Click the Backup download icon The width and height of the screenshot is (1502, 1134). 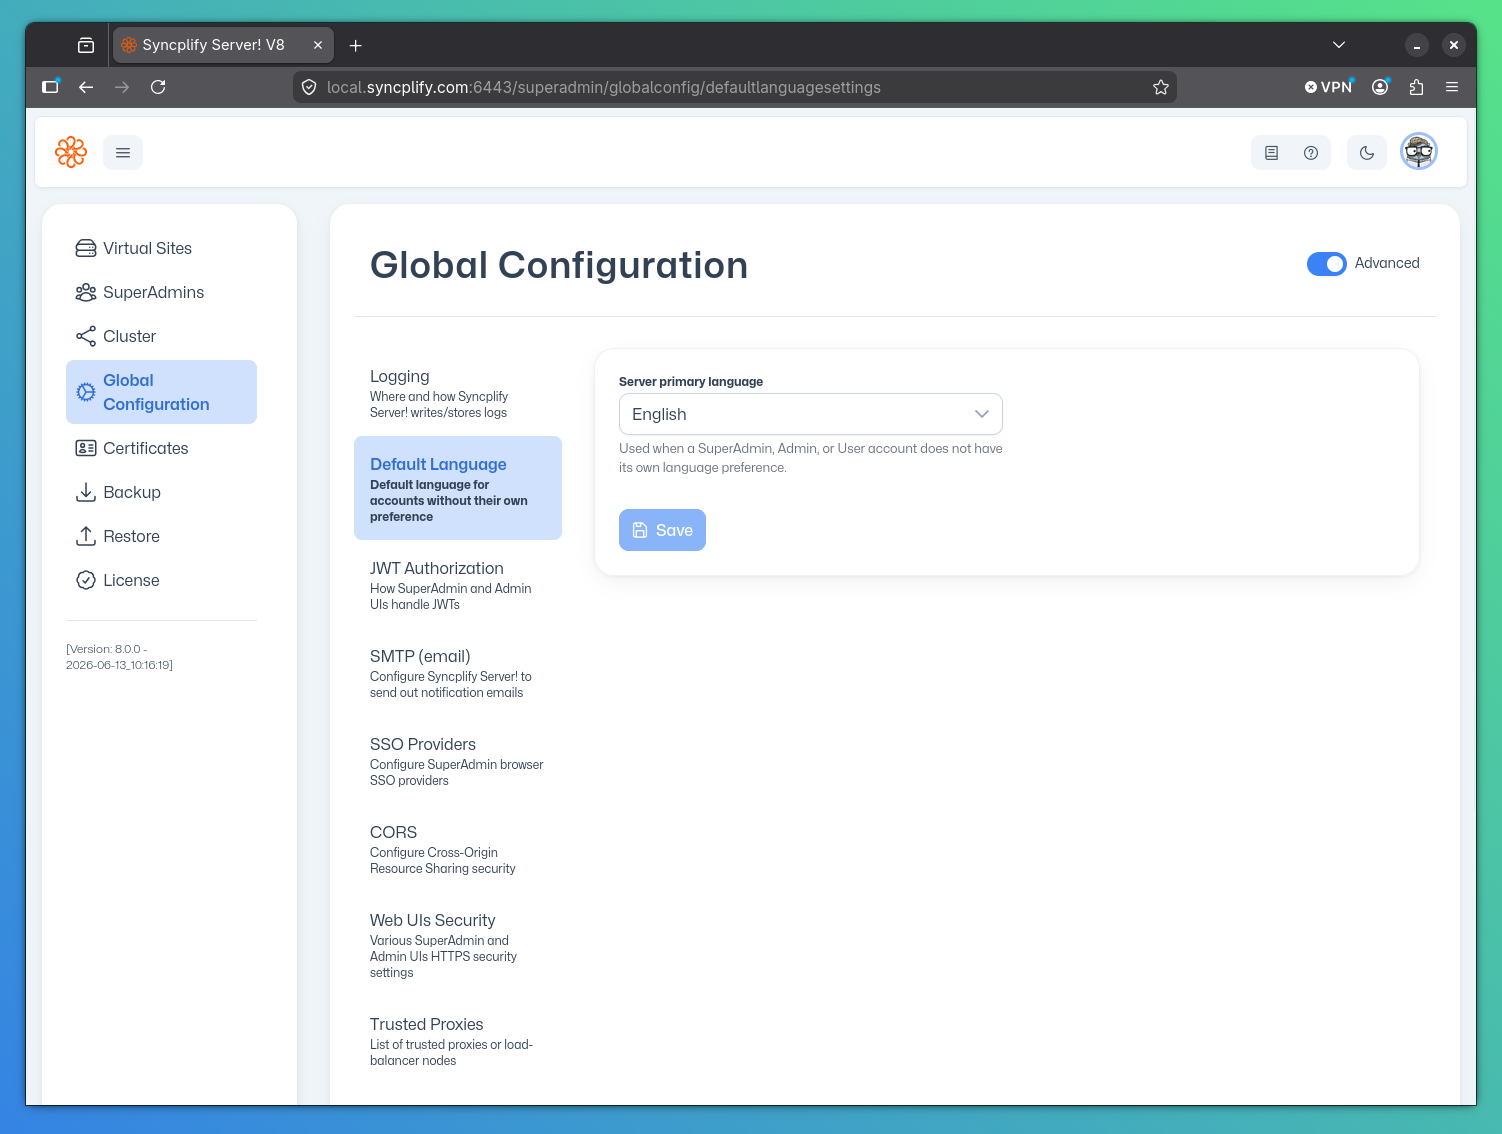(86, 492)
